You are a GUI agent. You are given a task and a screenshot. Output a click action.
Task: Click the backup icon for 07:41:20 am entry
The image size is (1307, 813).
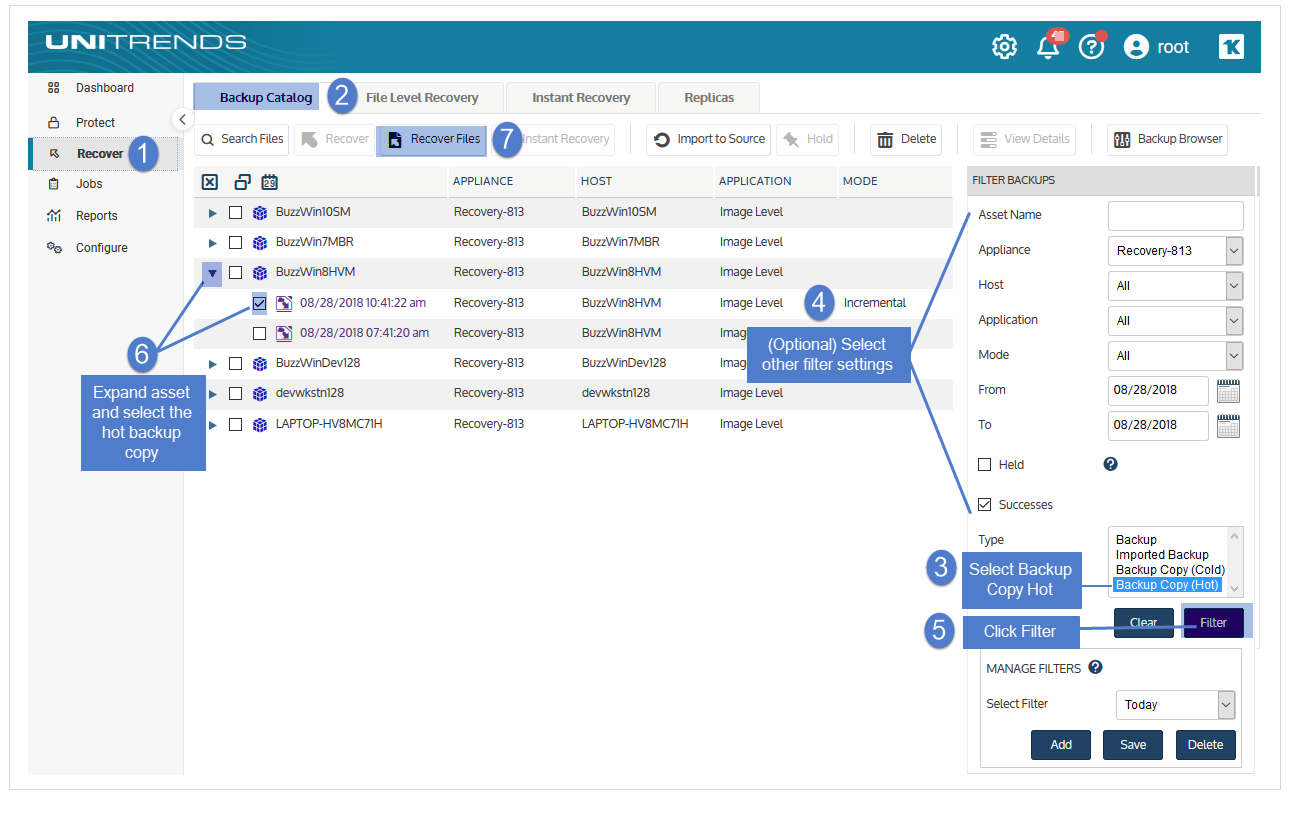tap(284, 333)
